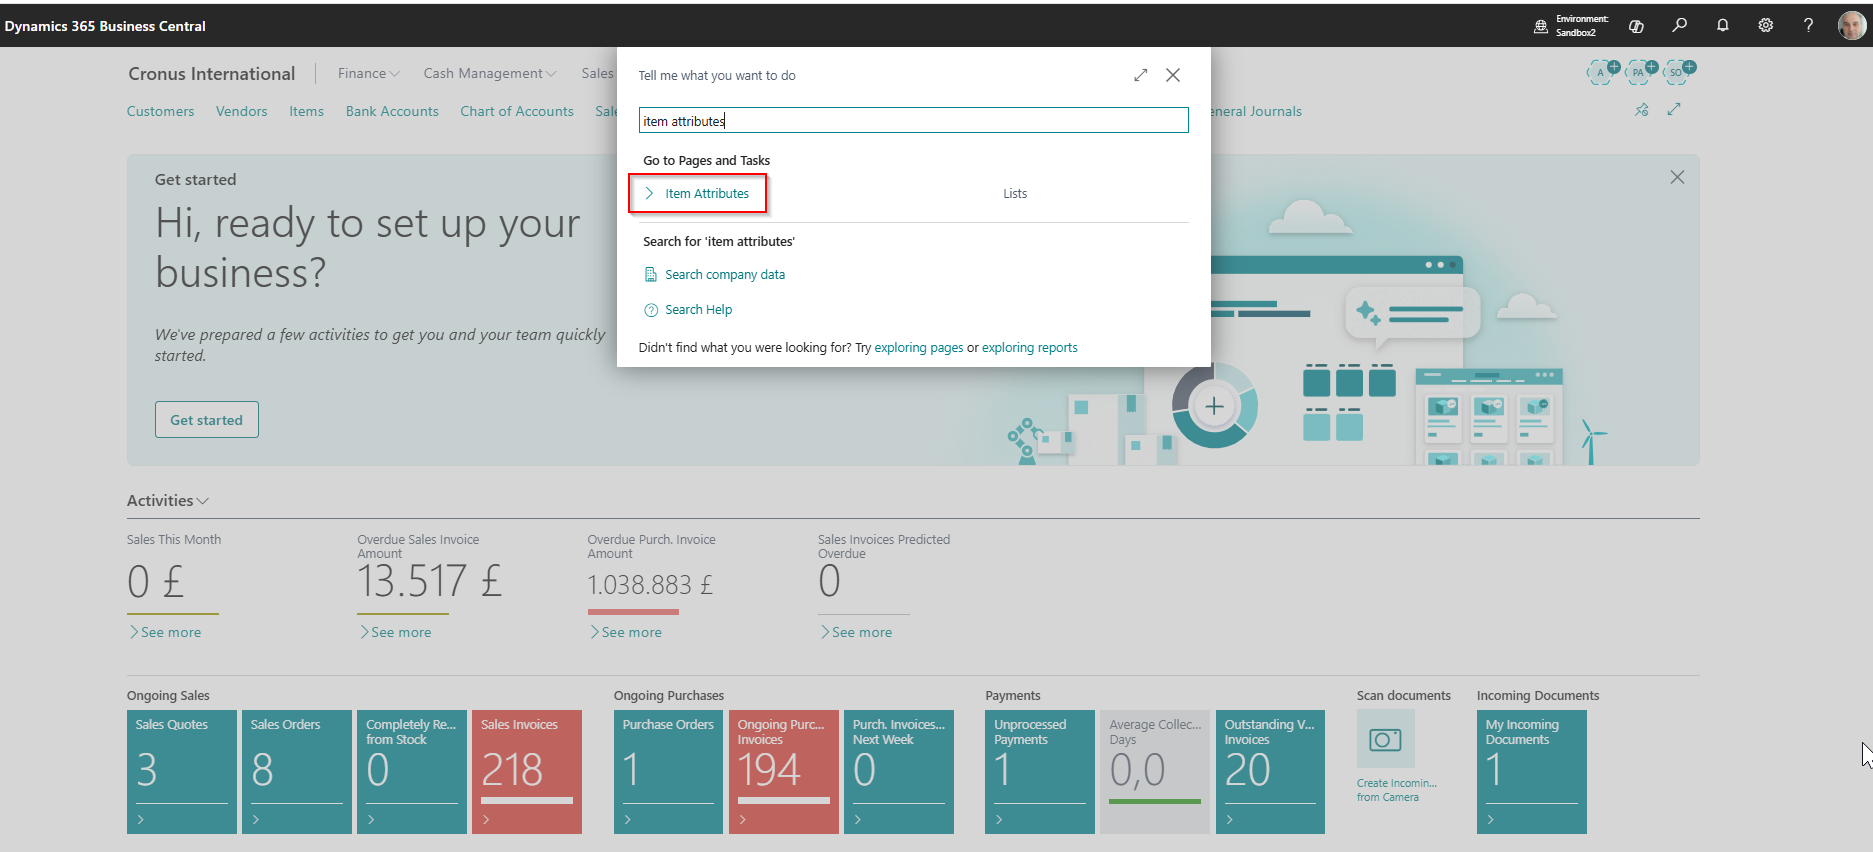The image size is (1873, 852).
Task: Collapse the Activities section
Action: 167,500
